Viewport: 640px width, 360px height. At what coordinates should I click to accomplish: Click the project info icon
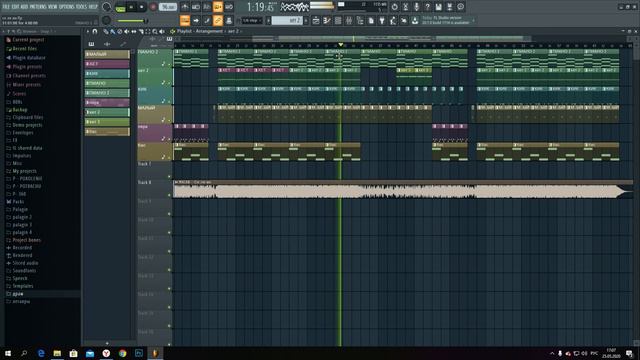tap(460, 7)
